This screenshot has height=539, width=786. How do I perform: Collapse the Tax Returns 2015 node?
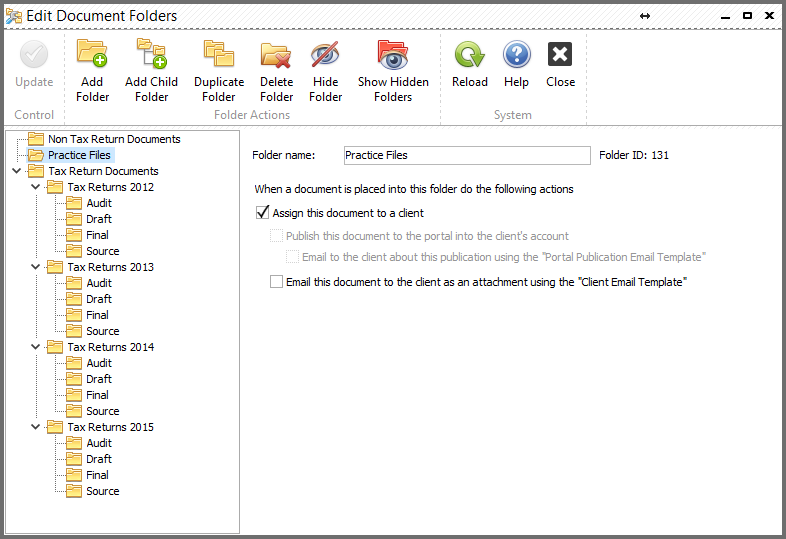point(36,427)
